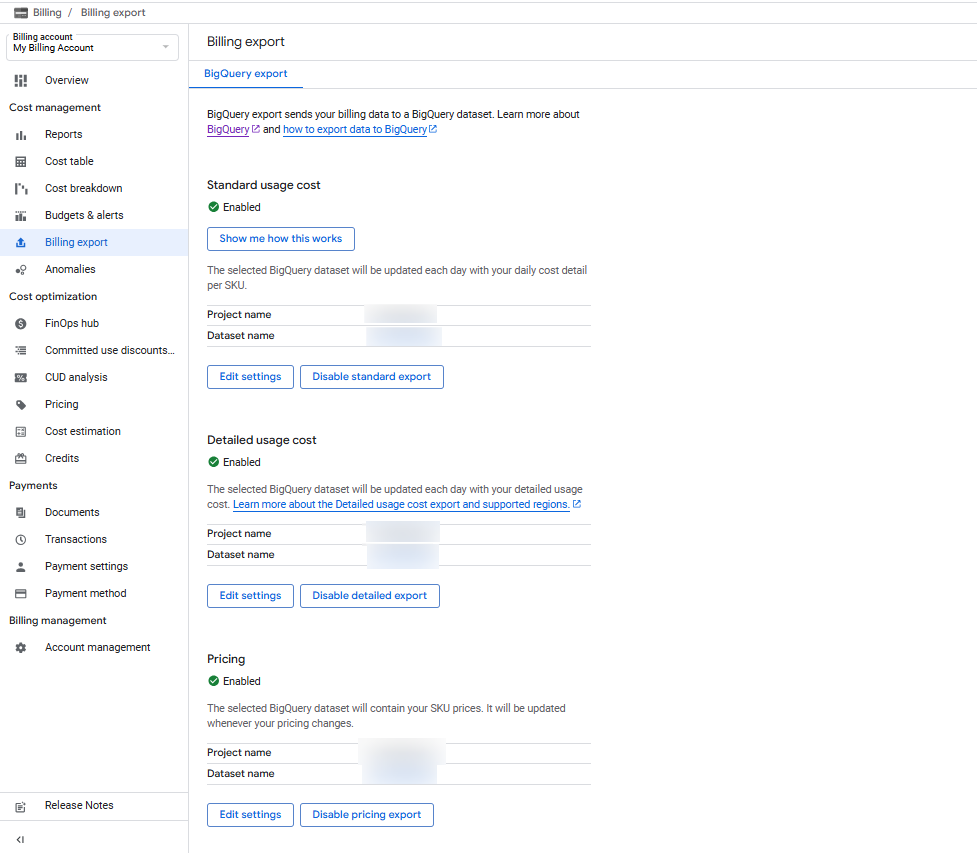Image resolution: width=977 pixels, height=853 pixels.
Task: Select the BigQuery export tab
Action: 245,74
